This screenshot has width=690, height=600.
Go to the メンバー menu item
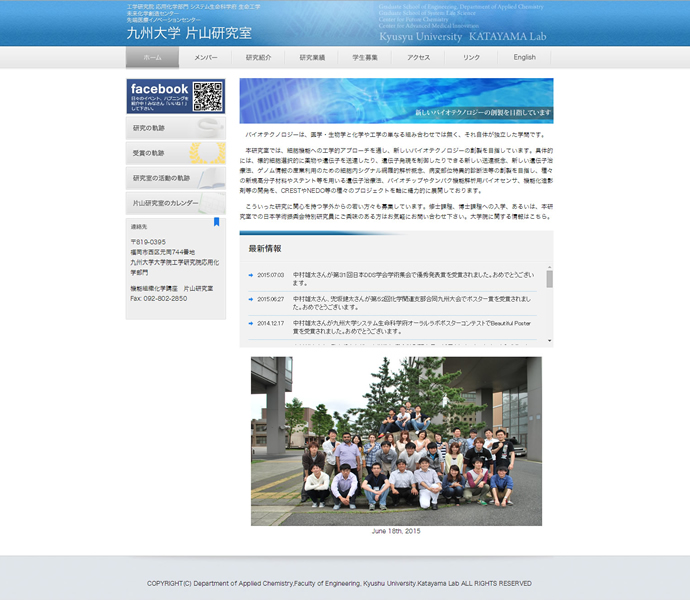[x=206, y=57]
